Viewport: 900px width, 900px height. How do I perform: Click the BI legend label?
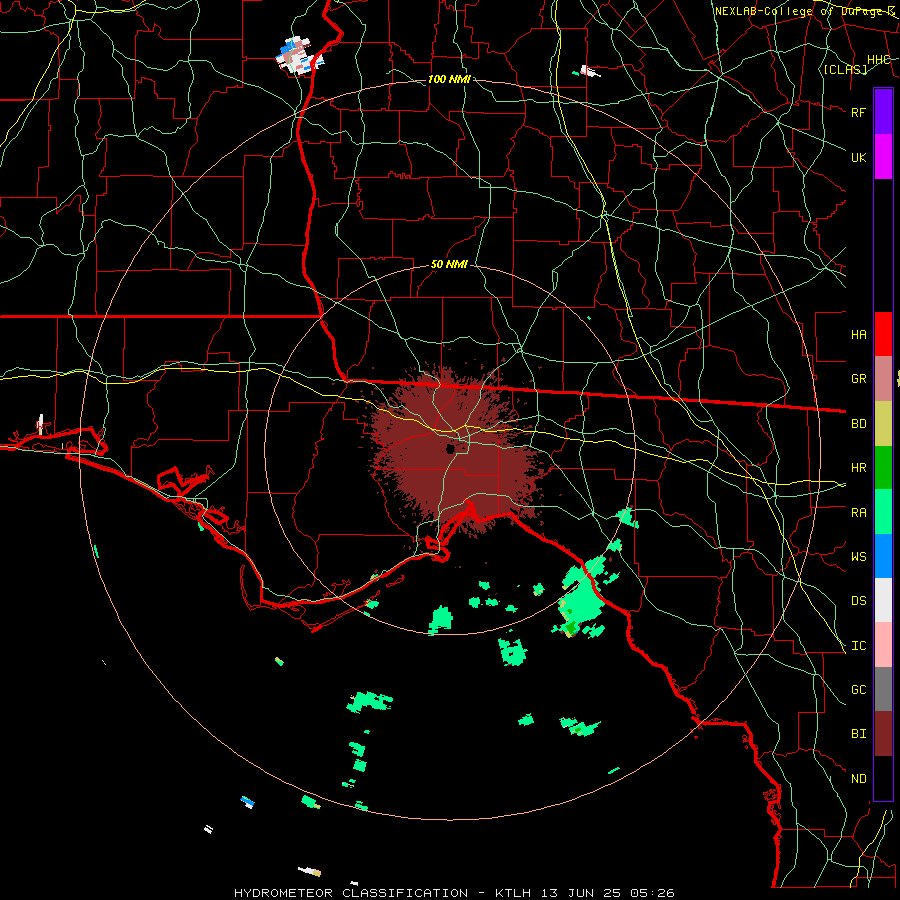858,734
